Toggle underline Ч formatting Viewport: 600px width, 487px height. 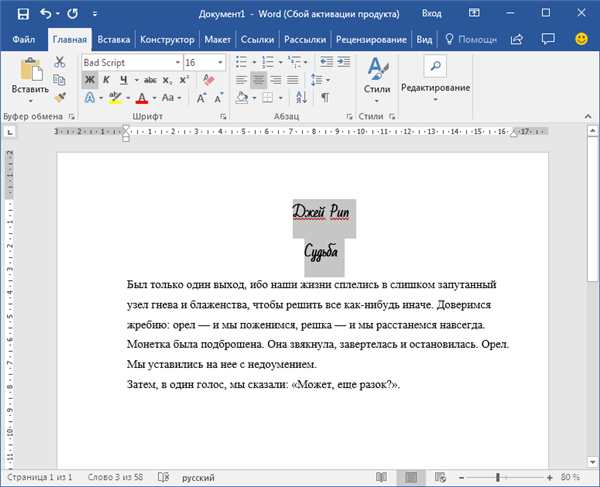123,80
